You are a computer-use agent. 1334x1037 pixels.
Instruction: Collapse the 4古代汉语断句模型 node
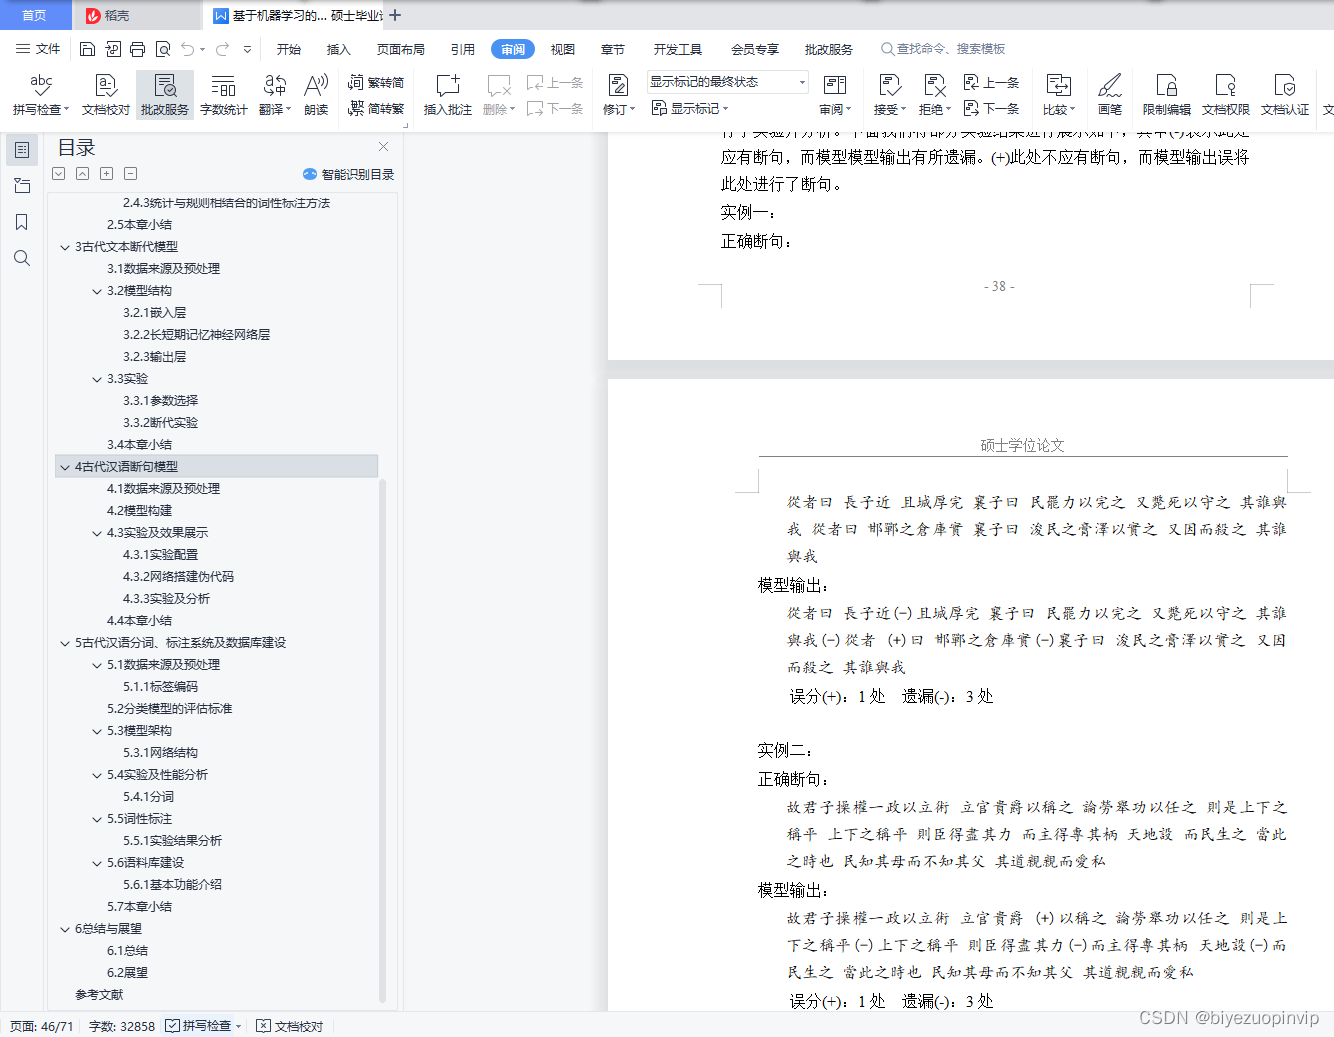coord(65,467)
